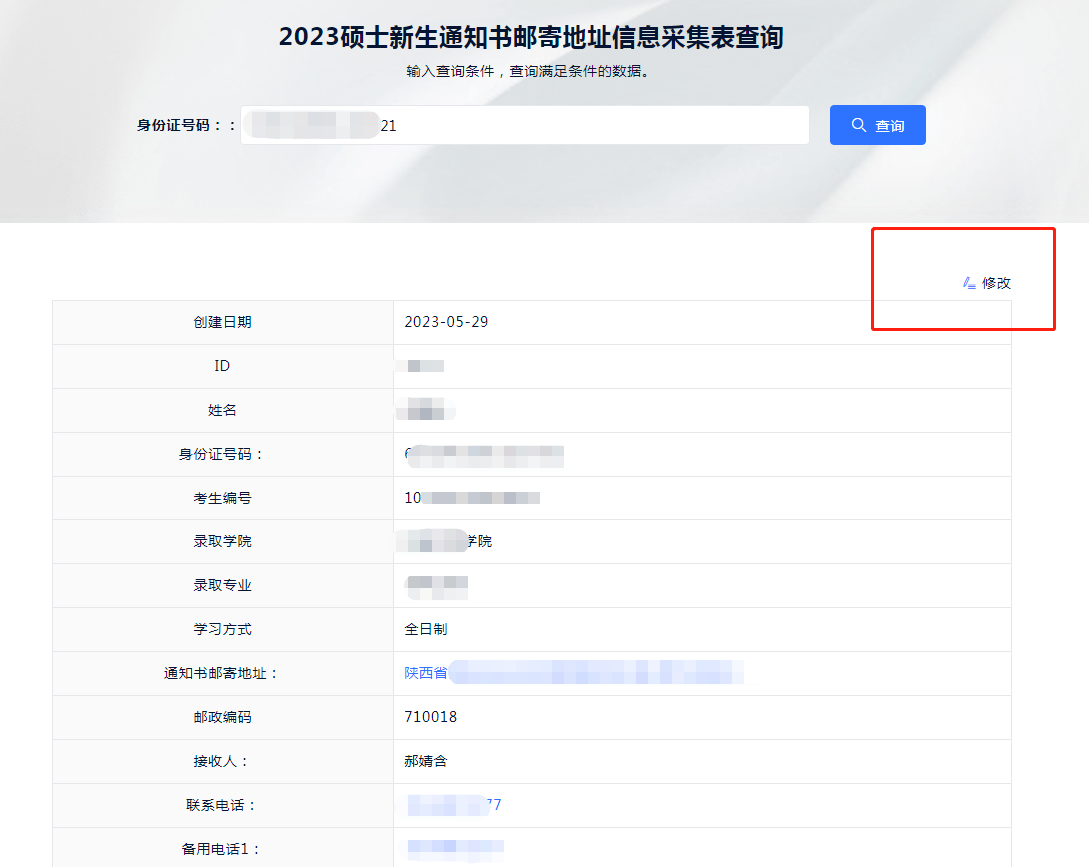Open the 陕西省 mailing address link
Viewport: 1089px width, 867px height.
[574, 672]
